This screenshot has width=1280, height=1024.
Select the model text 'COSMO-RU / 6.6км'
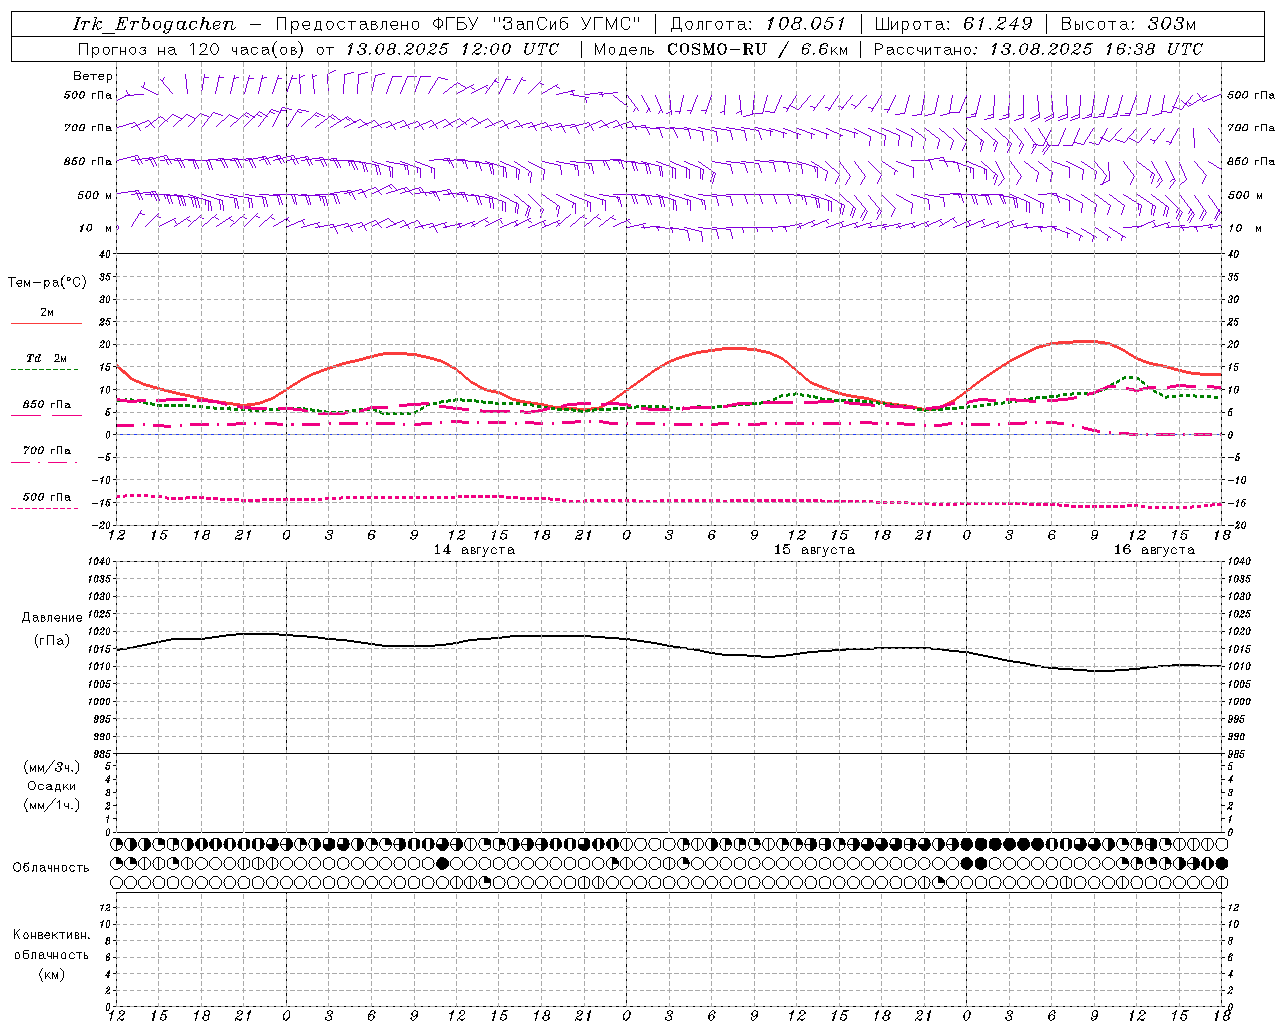(x=758, y=49)
